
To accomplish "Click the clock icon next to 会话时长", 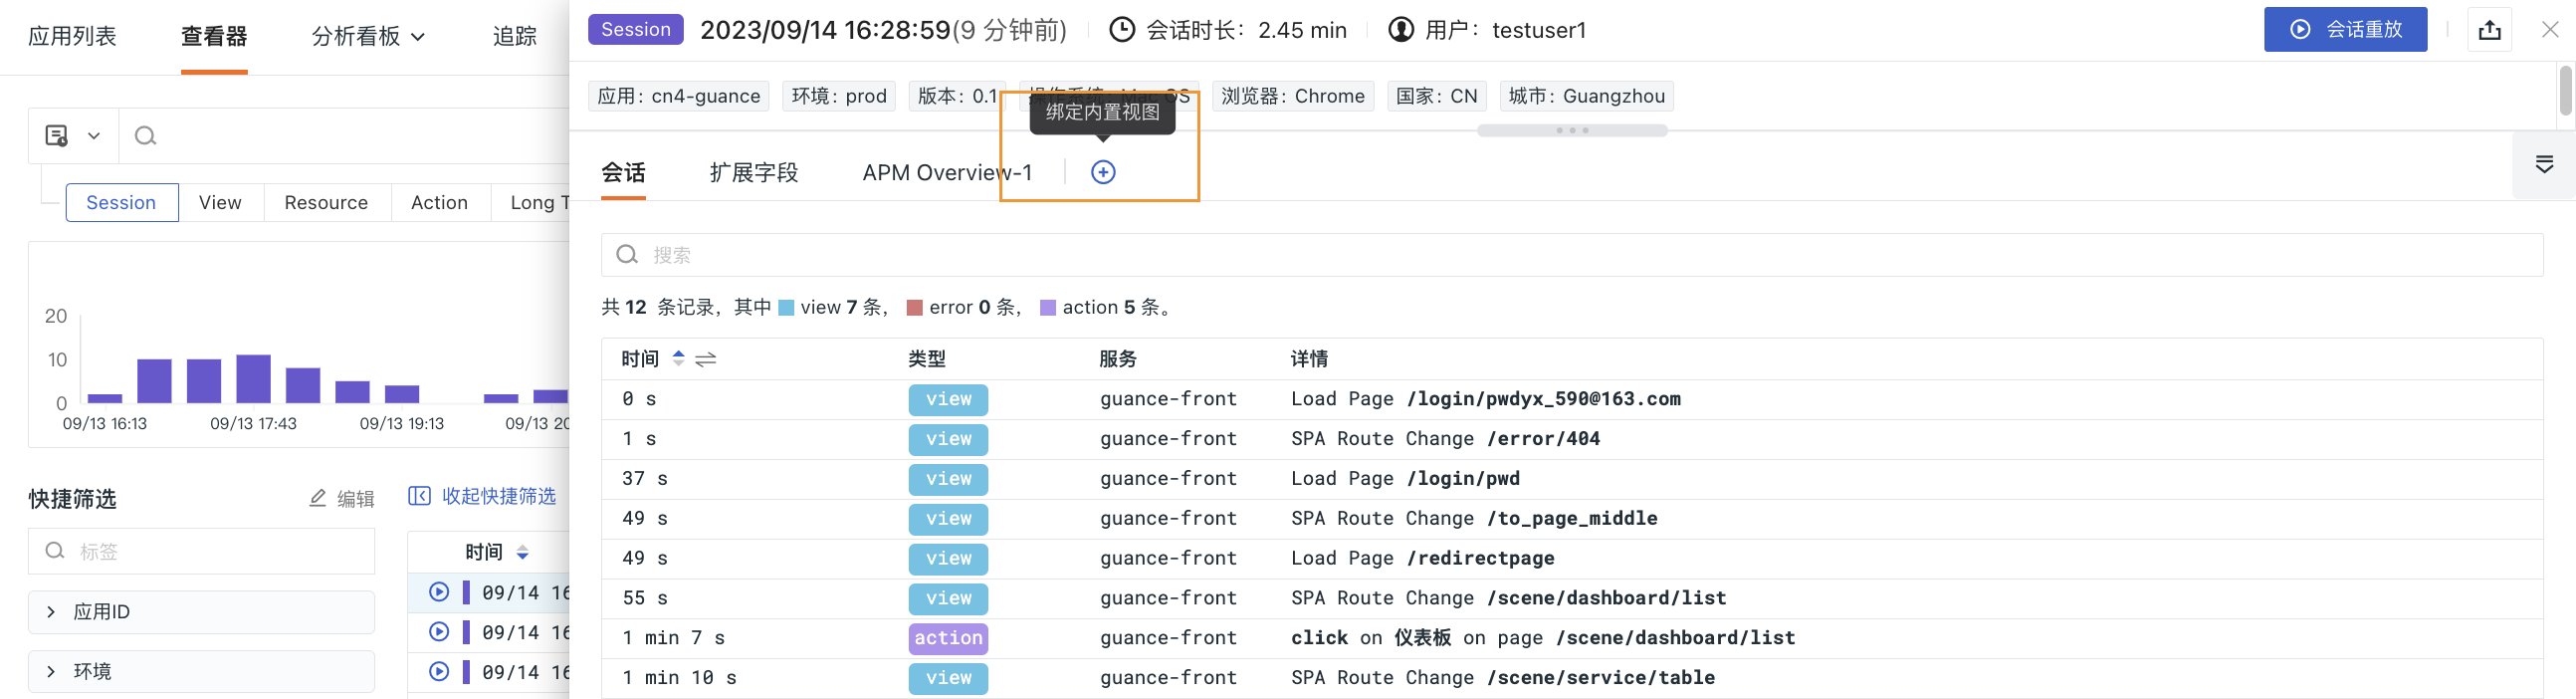I will point(1122,30).
